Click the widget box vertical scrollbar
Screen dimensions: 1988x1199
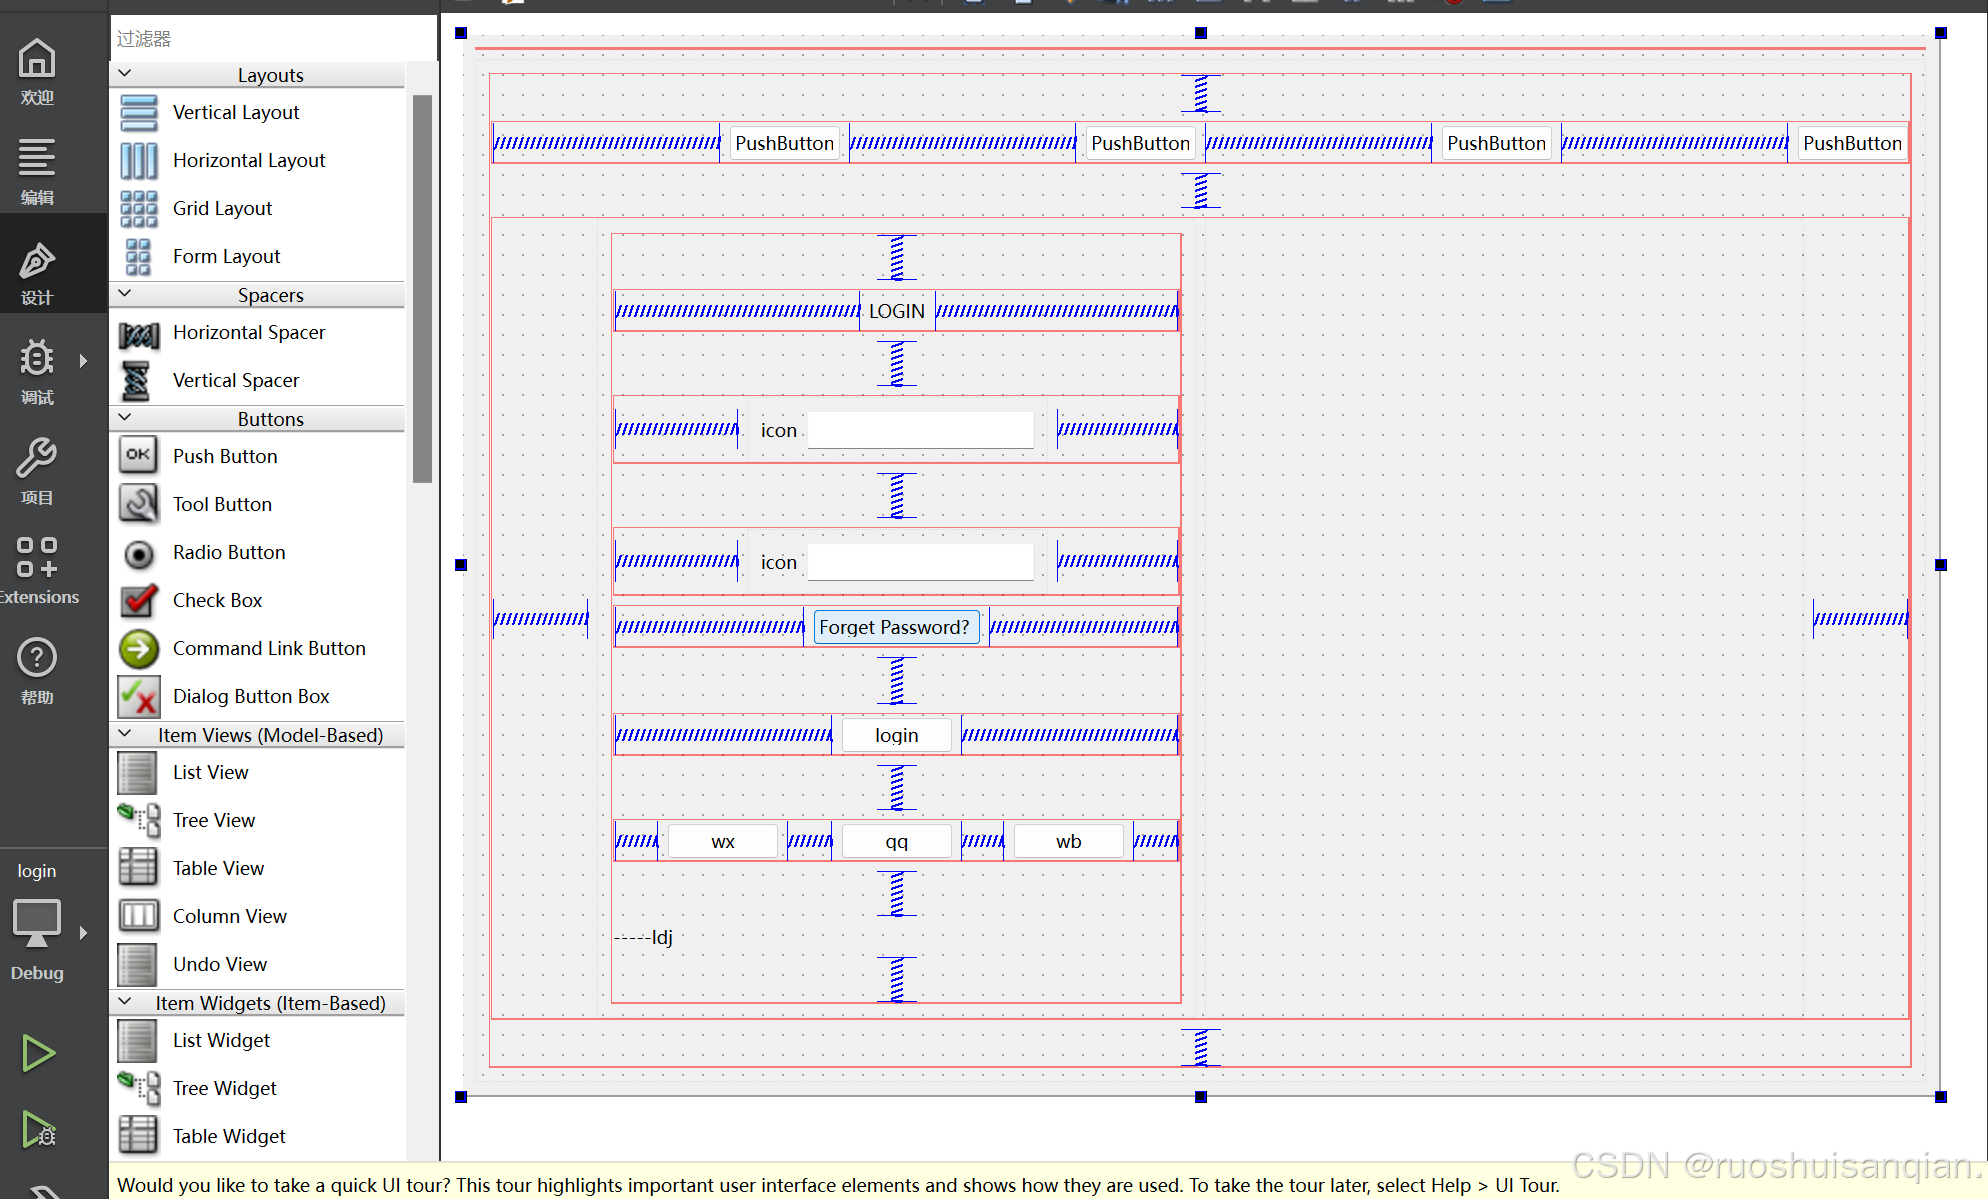click(422, 290)
